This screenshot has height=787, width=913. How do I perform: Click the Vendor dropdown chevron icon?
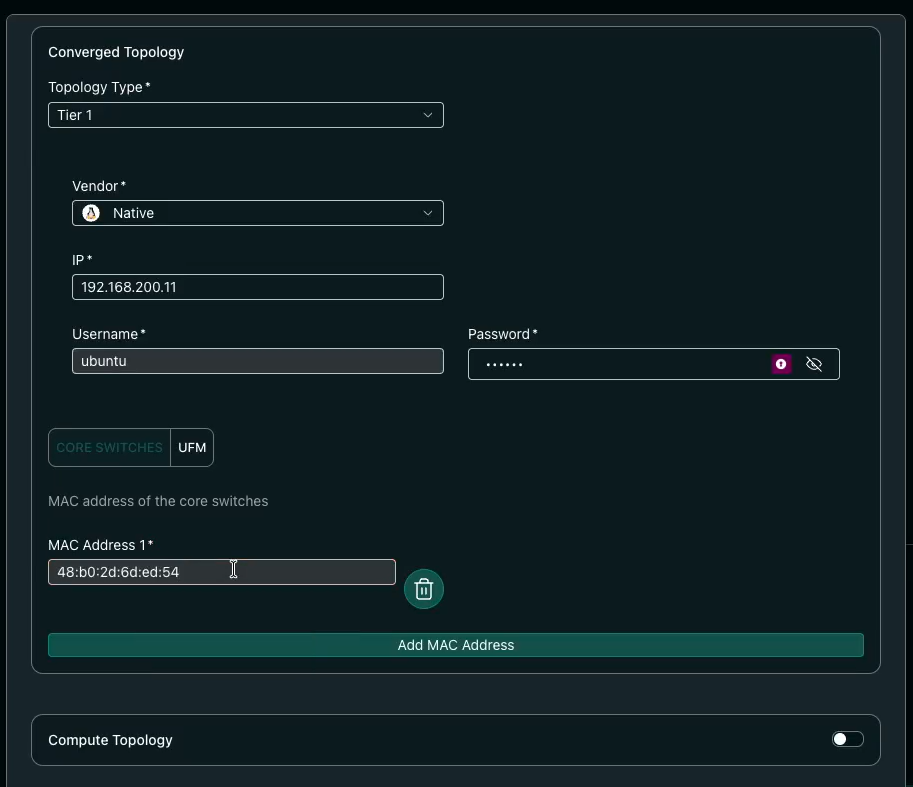tap(428, 213)
